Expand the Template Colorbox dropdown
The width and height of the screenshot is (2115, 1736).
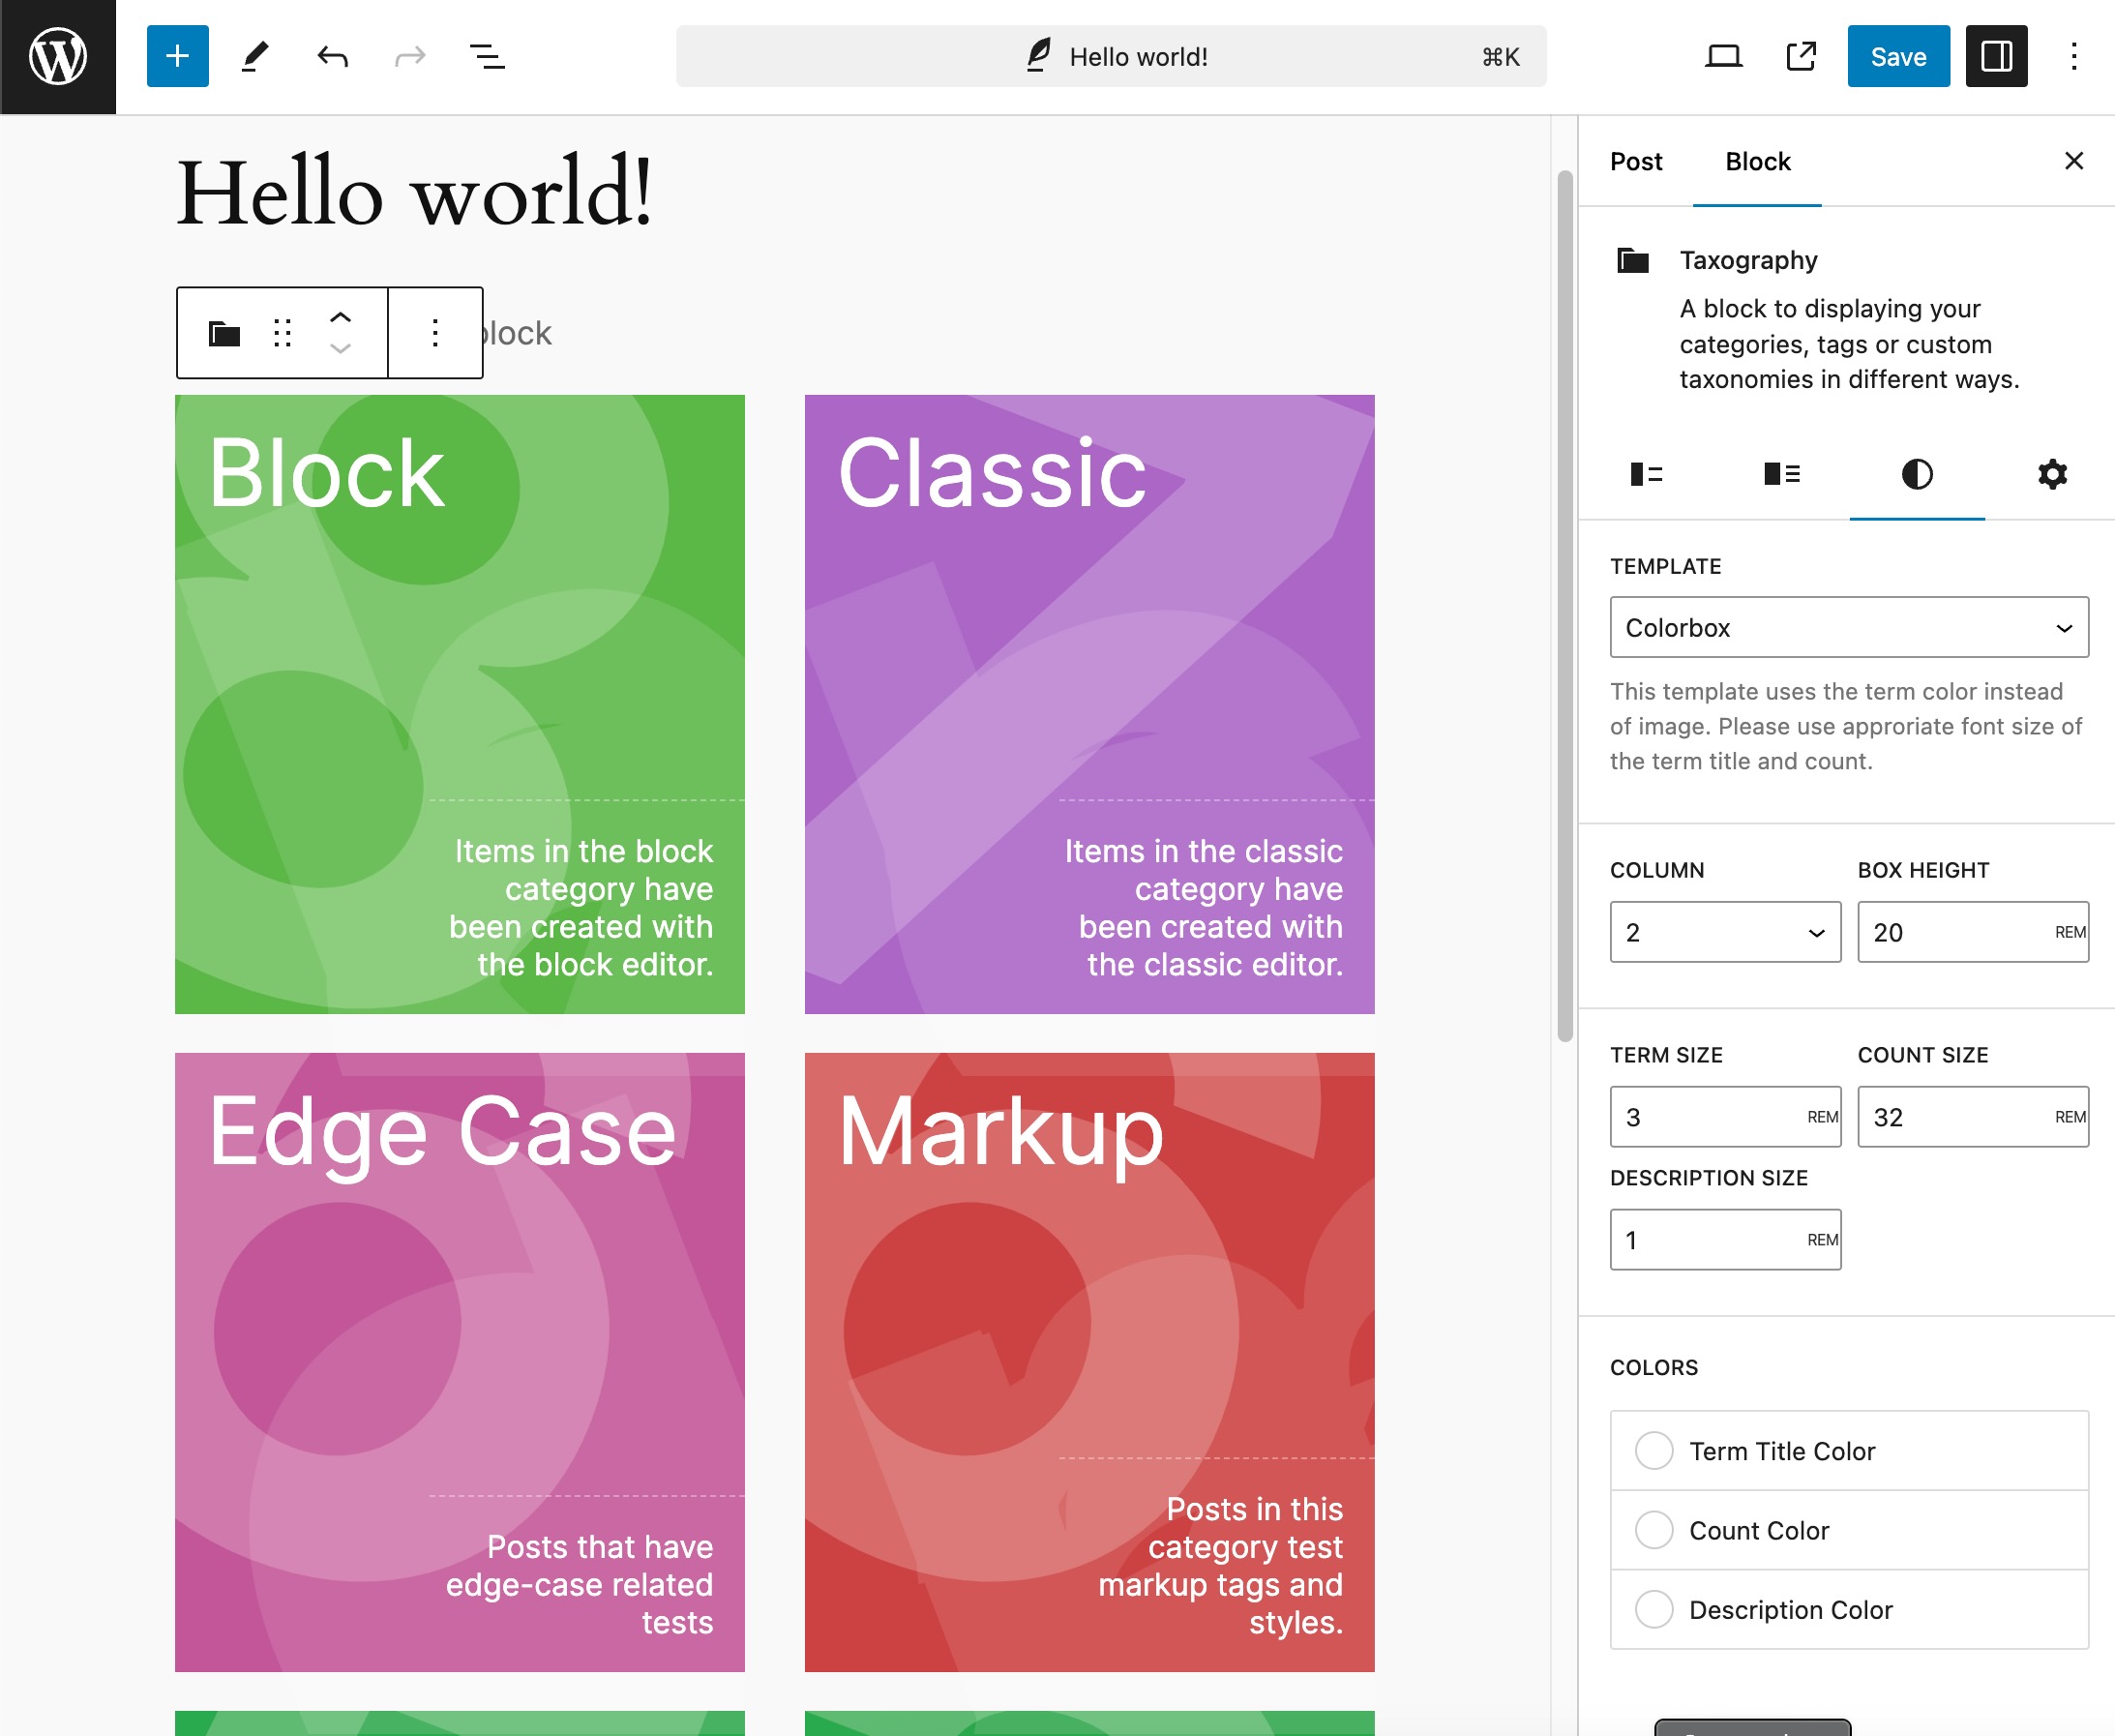tap(1848, 628)
